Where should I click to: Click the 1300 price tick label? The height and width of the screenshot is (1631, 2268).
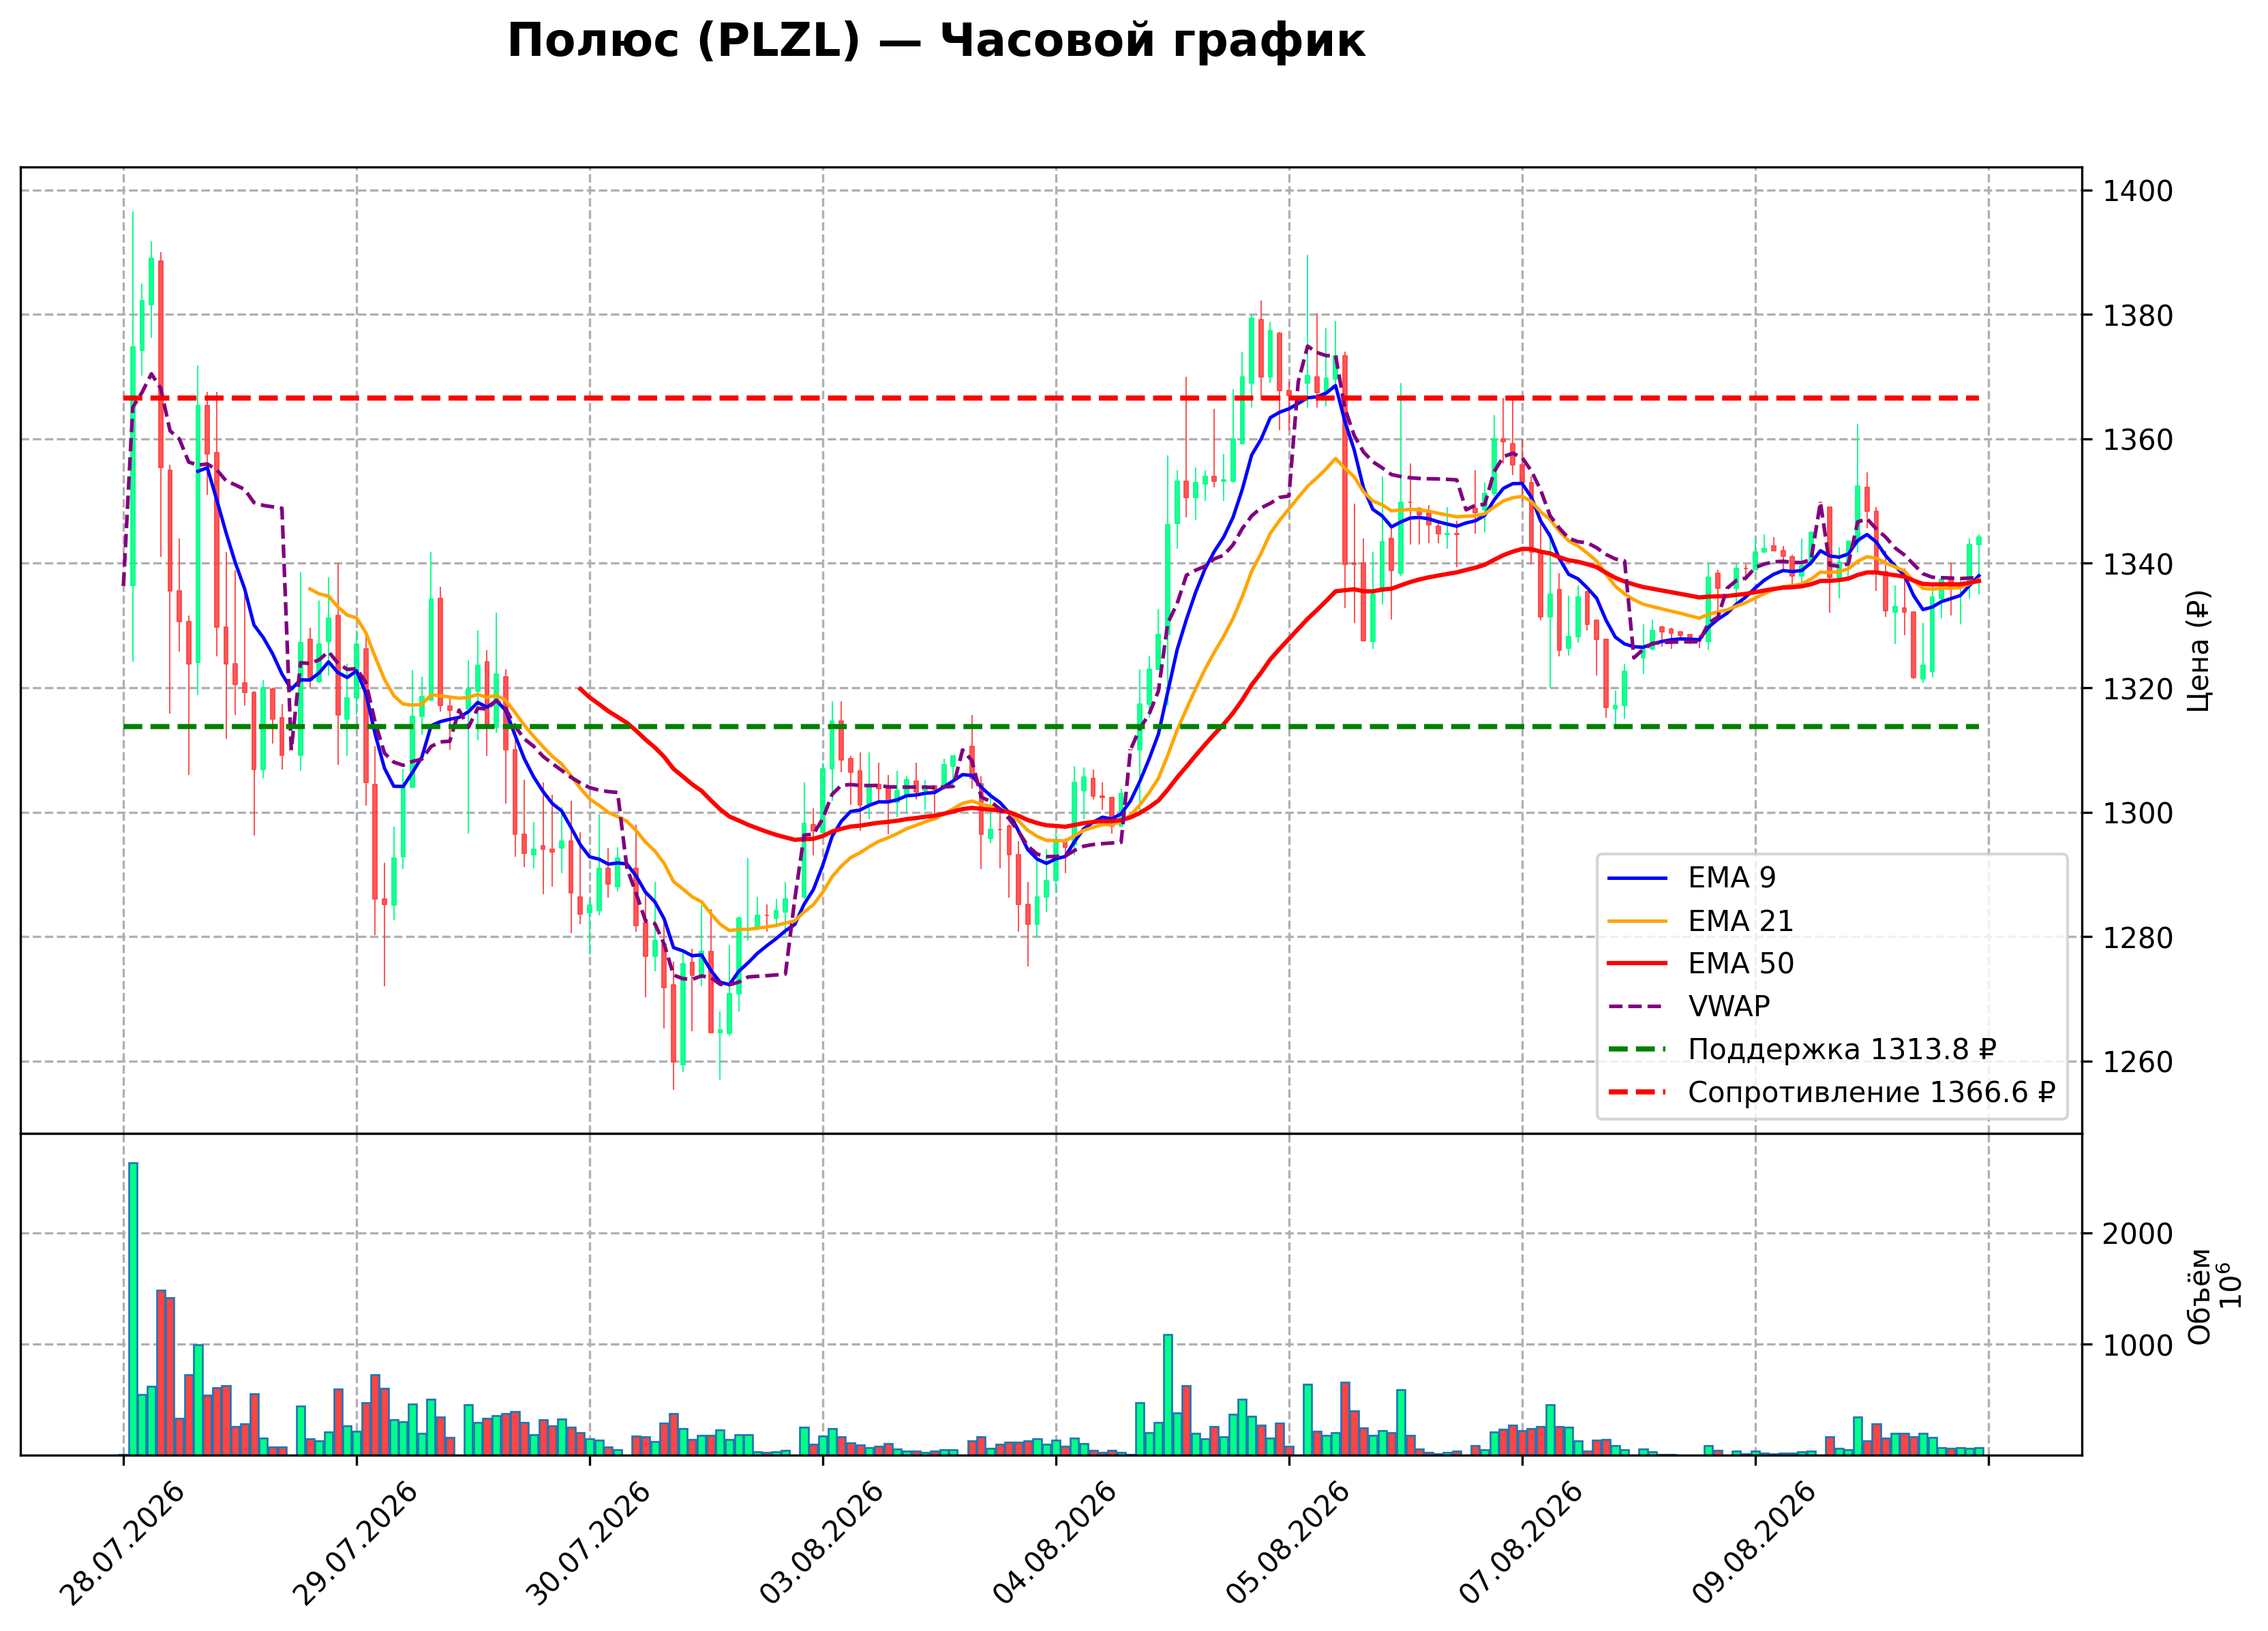[2137, 813]
